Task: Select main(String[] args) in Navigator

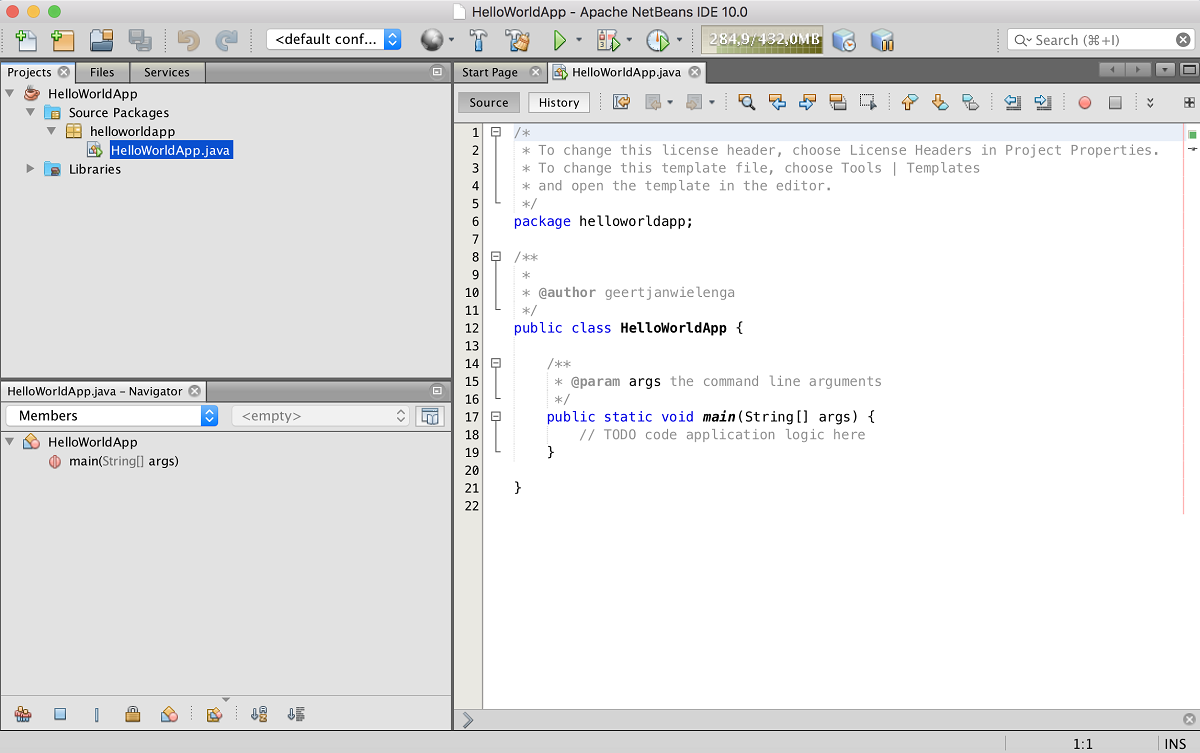Action: point(123,461)
